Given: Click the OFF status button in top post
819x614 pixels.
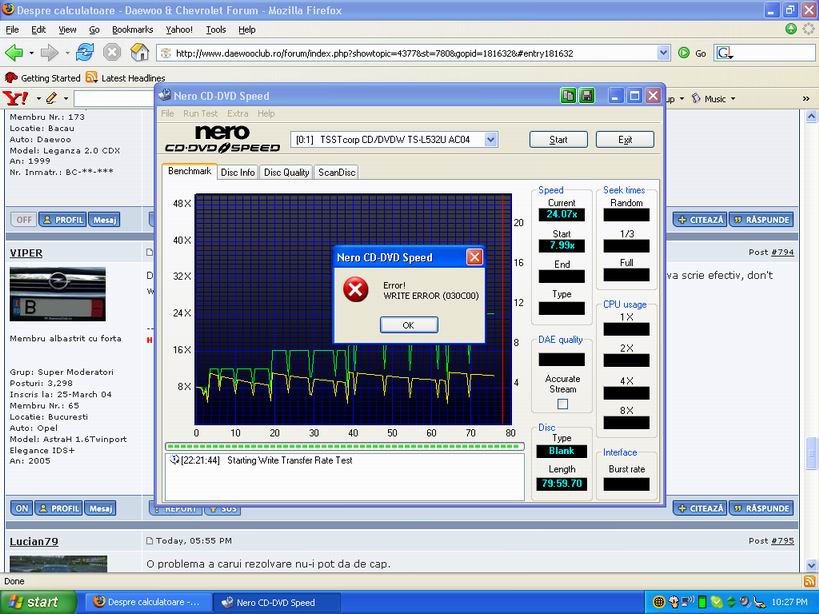Looking at the screenshot, I should 24,220.
